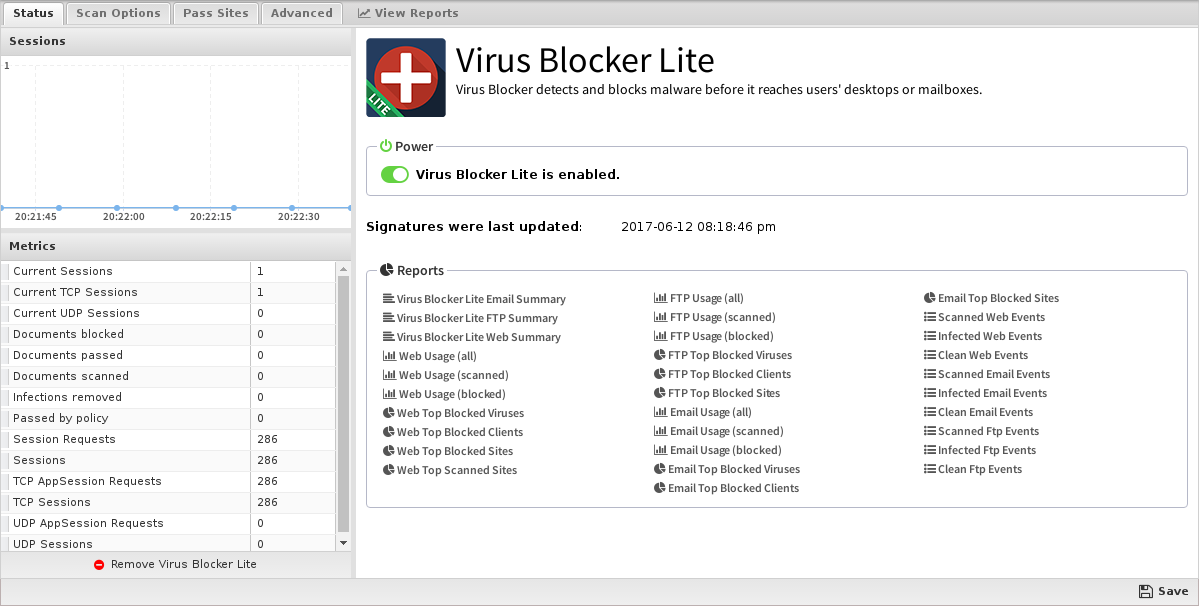1199x606 pixels.
Task: Toggle the Virus Blocker Lite power switch
Action: tap(395, 175)
